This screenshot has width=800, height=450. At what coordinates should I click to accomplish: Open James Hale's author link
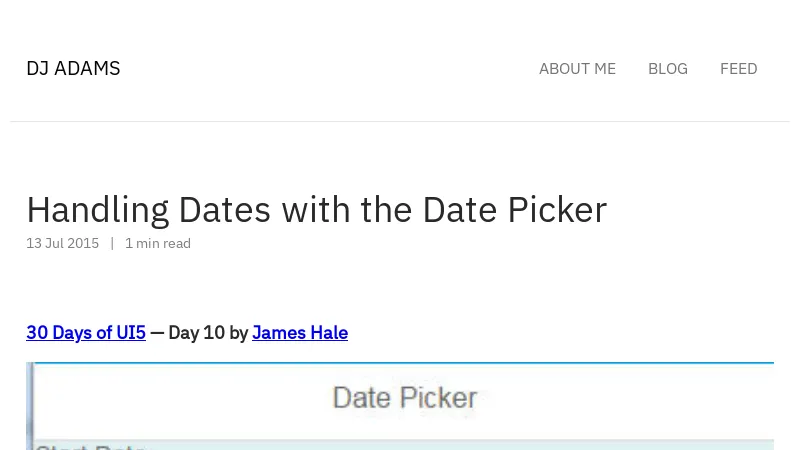coord(300,333)
